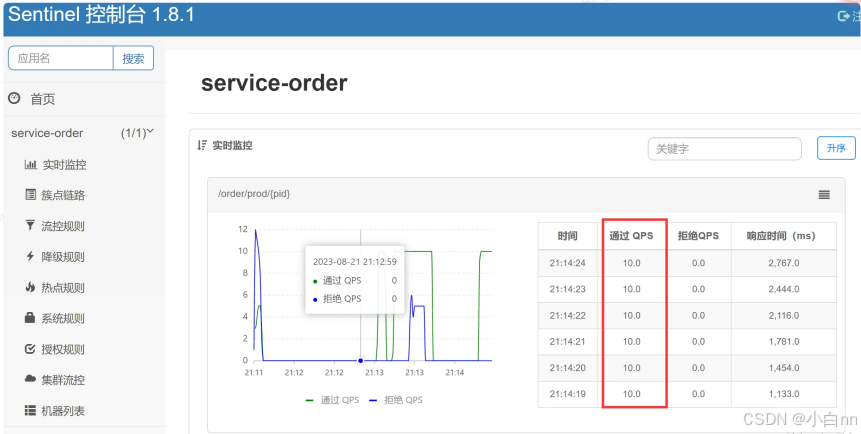Open 机器列表 menu item
The height and width of the screenshot is (434, 861).
point(63,410)
